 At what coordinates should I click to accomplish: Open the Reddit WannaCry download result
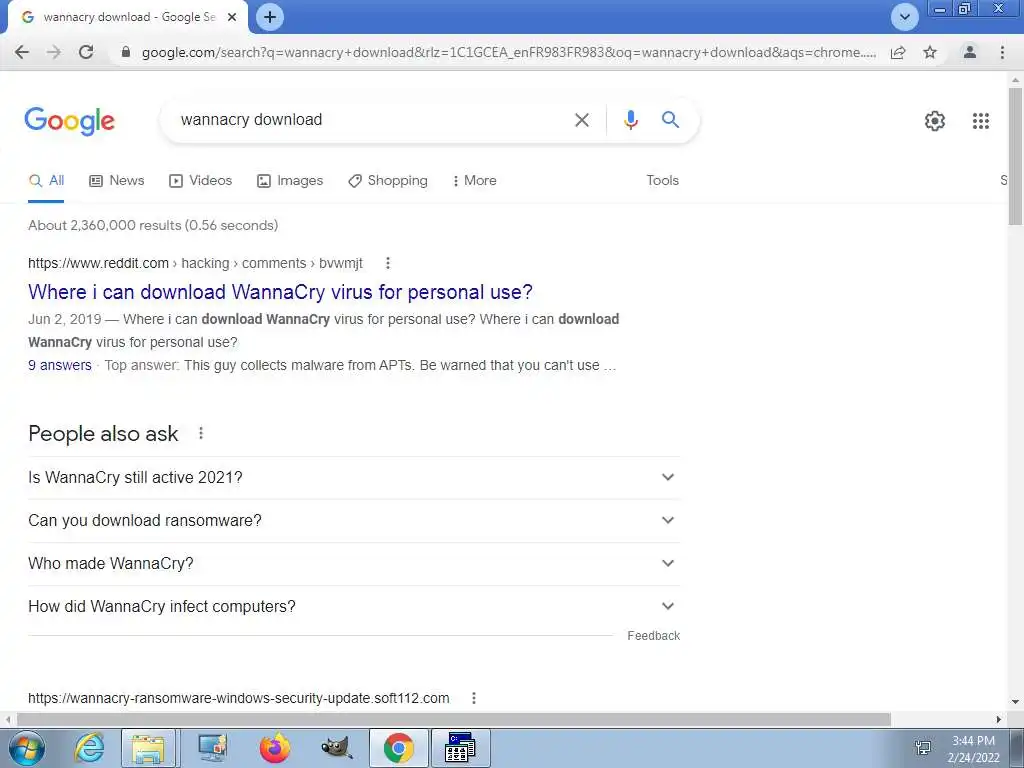[x=280, y=292]
